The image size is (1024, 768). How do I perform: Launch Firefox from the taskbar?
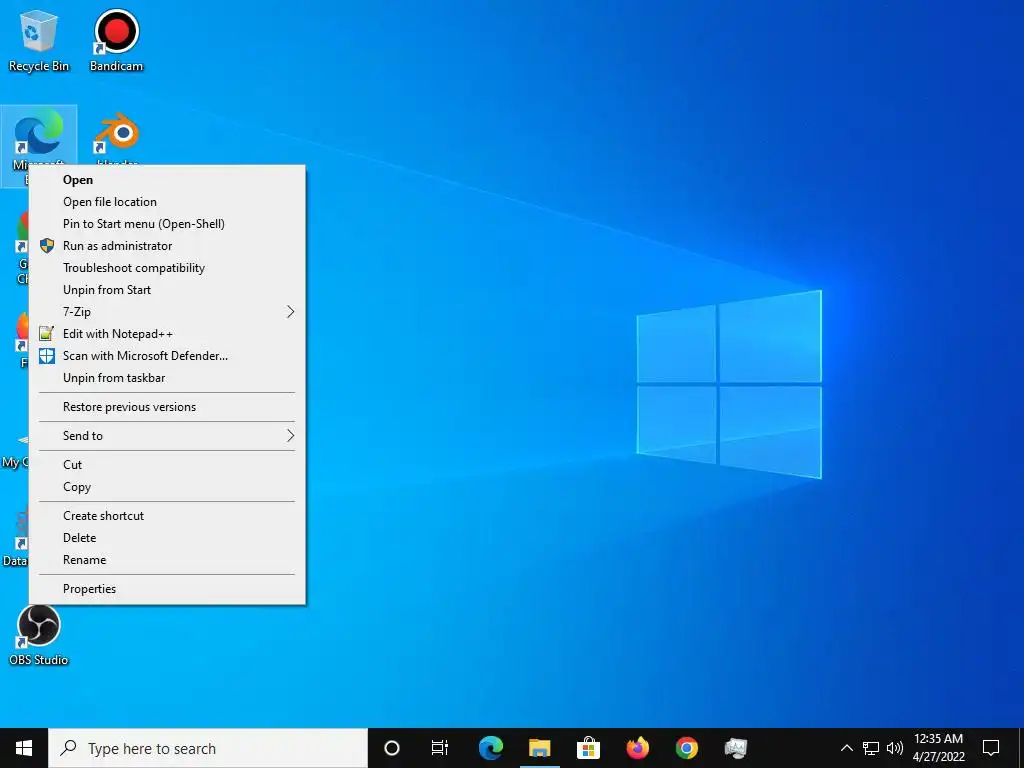click(x=637, y=748)
